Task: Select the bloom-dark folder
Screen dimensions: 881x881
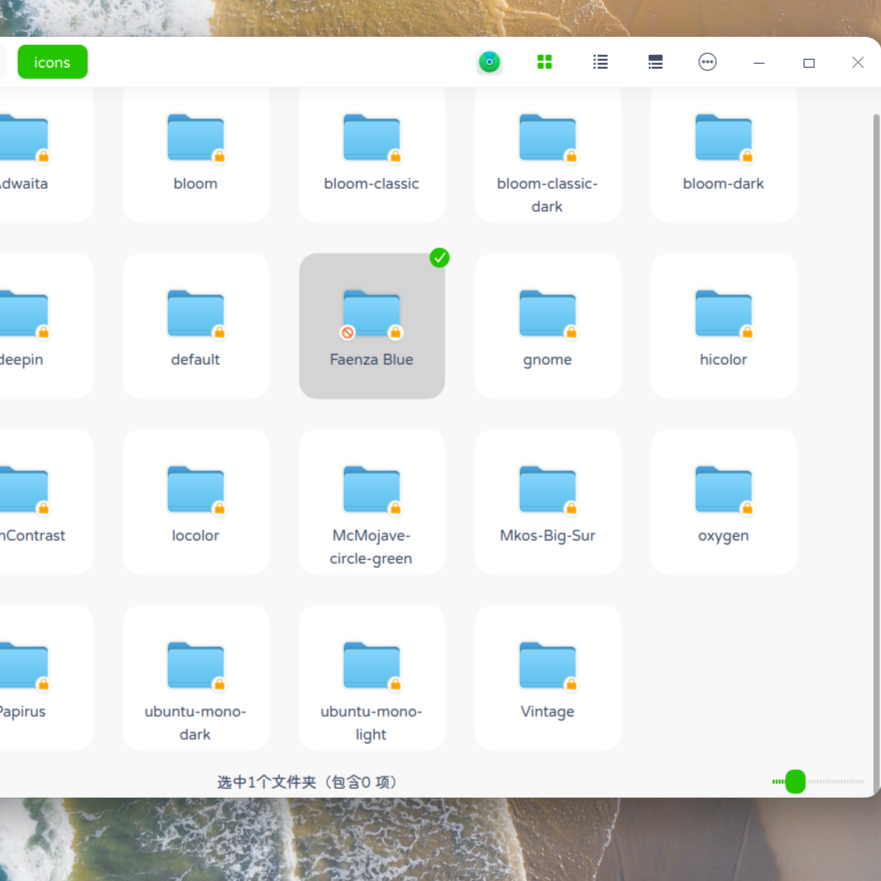Action: point(723,139)
